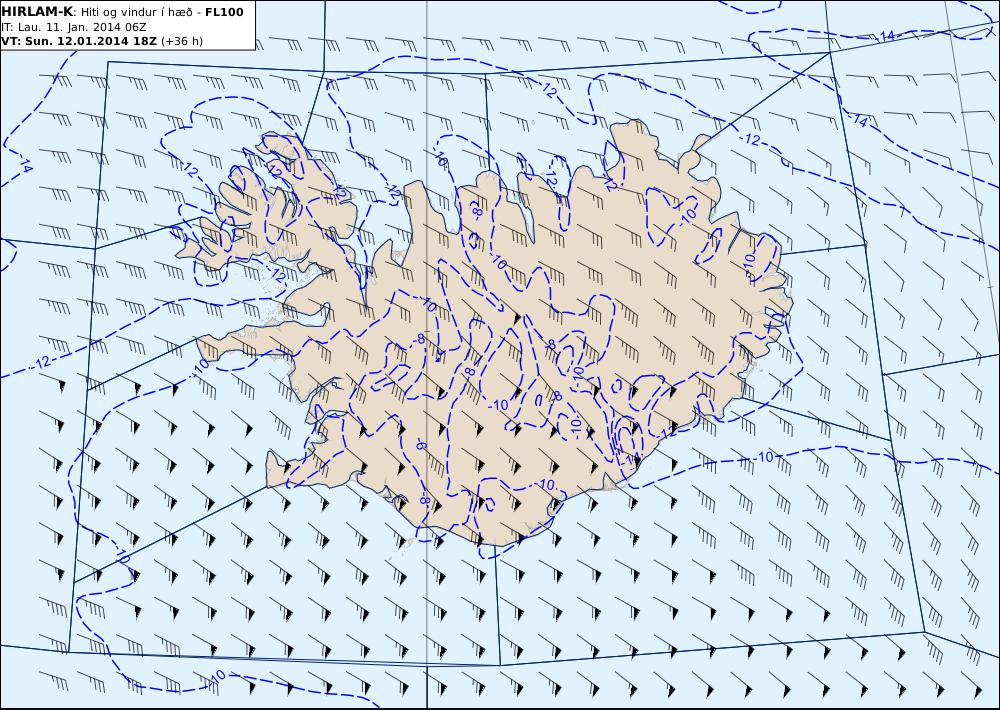Select the 'IT: Lau. 11. Jan. 2014 06Z' line
1000x710 pixels.
74,27
